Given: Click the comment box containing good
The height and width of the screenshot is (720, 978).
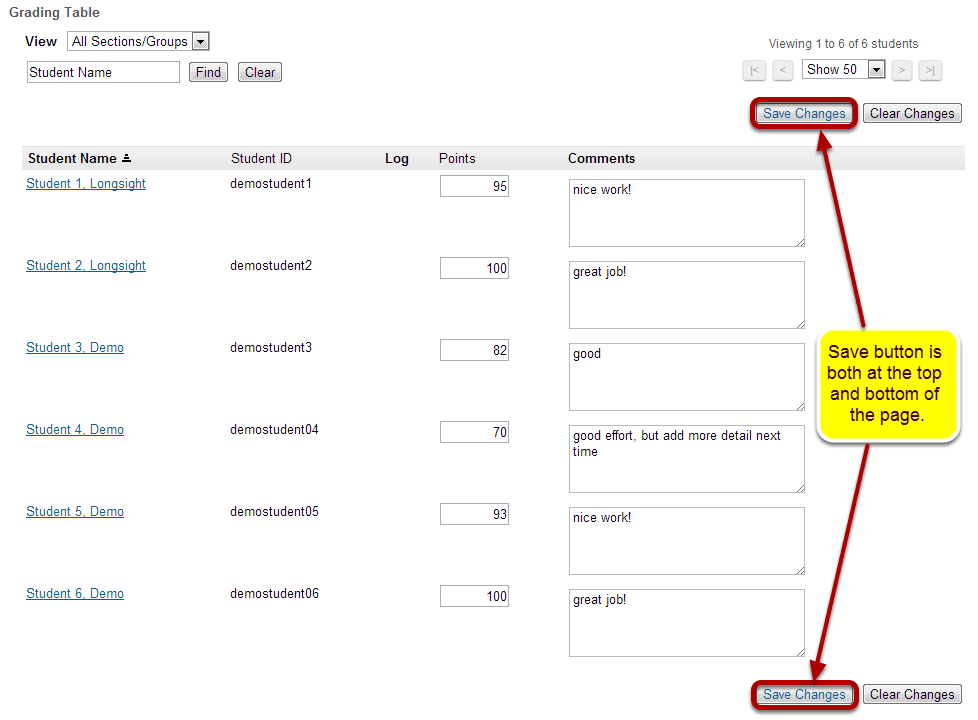Looking at the screenshot, I should pos(687,377).
